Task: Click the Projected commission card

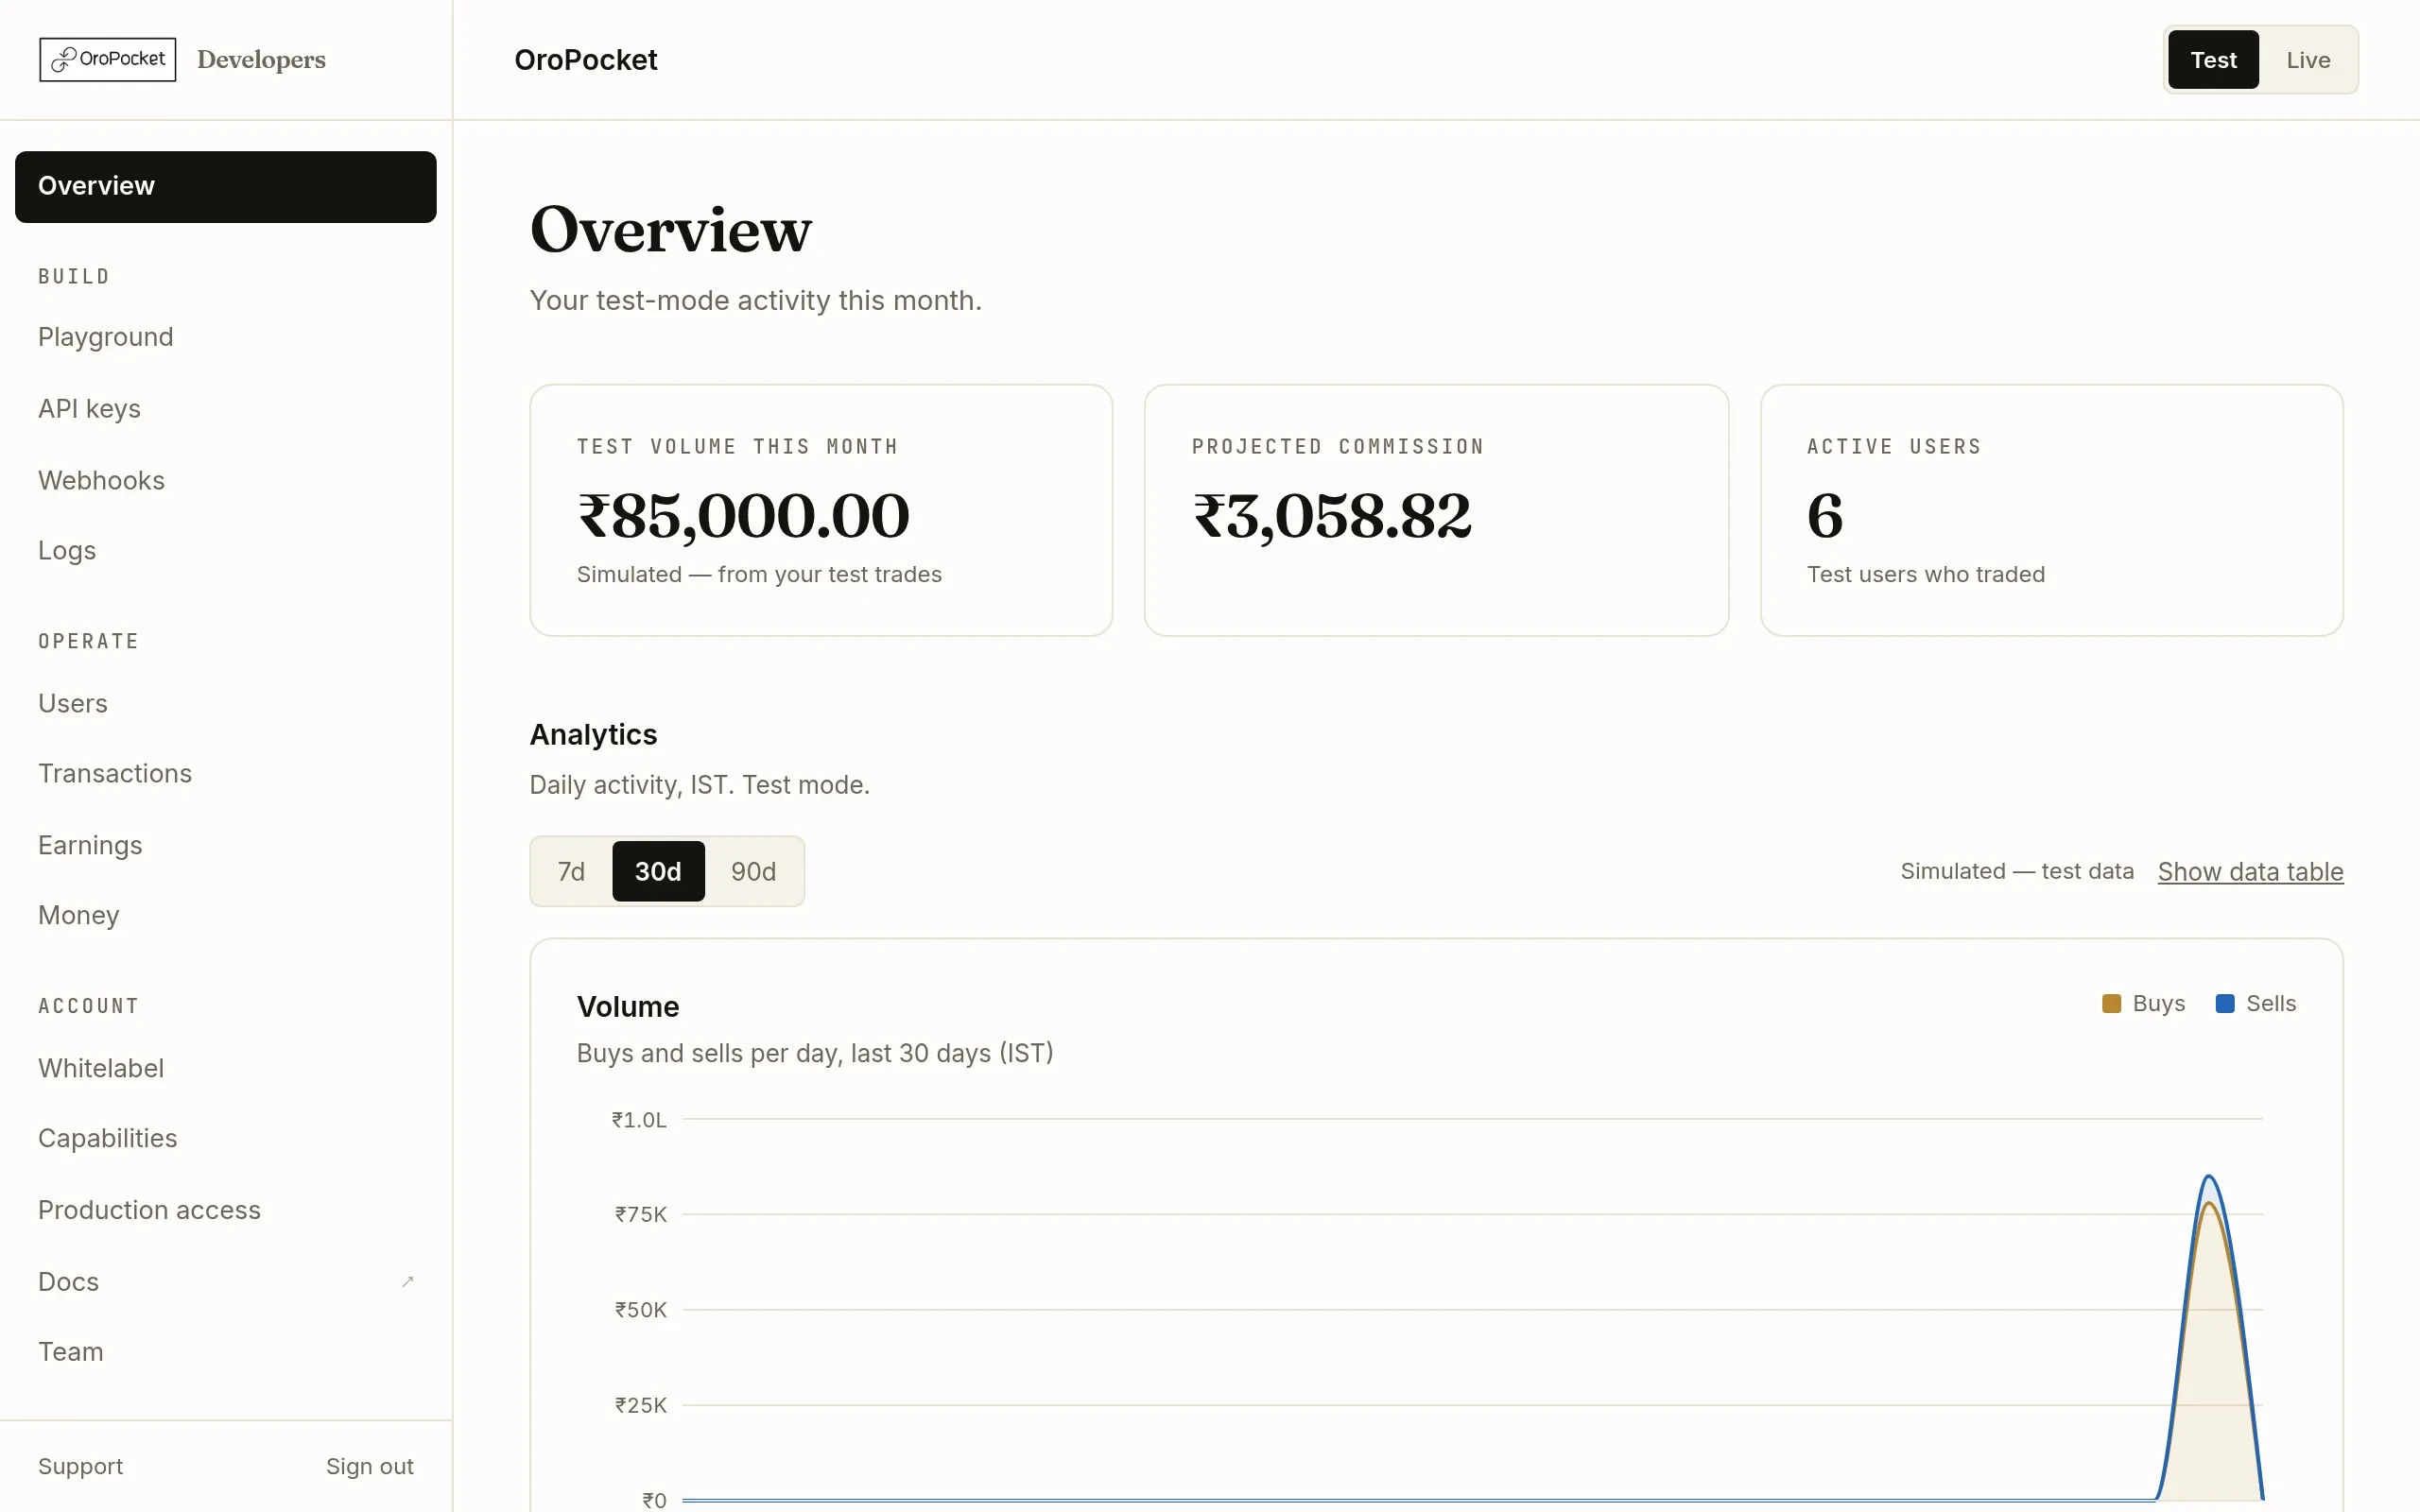Action: tap(1436, 510)
